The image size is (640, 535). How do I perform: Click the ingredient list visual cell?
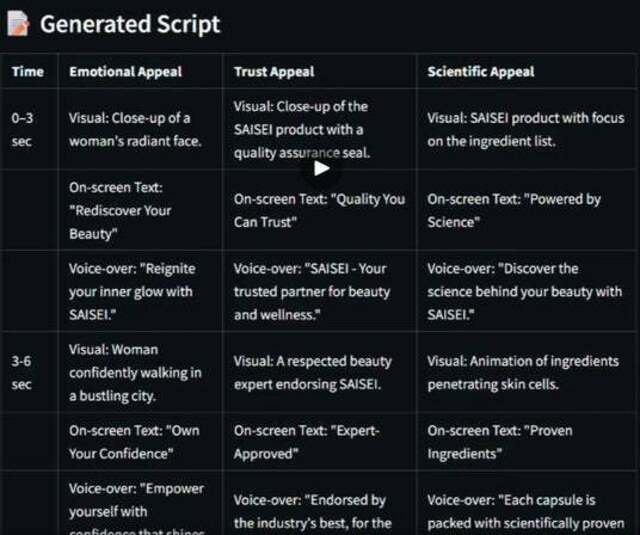click(x=527, y=129)
